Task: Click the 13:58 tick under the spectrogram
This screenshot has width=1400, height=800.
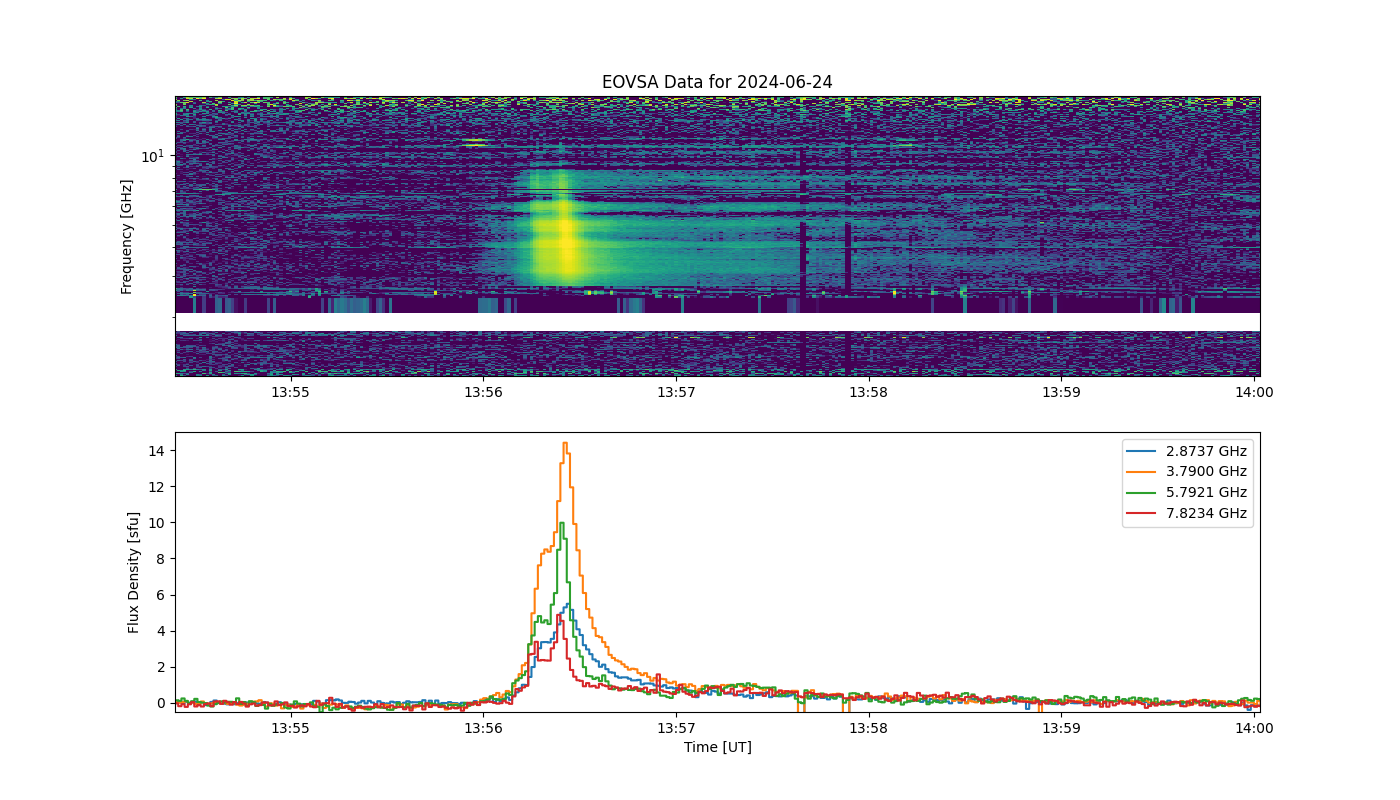Action: coord(868,393)
